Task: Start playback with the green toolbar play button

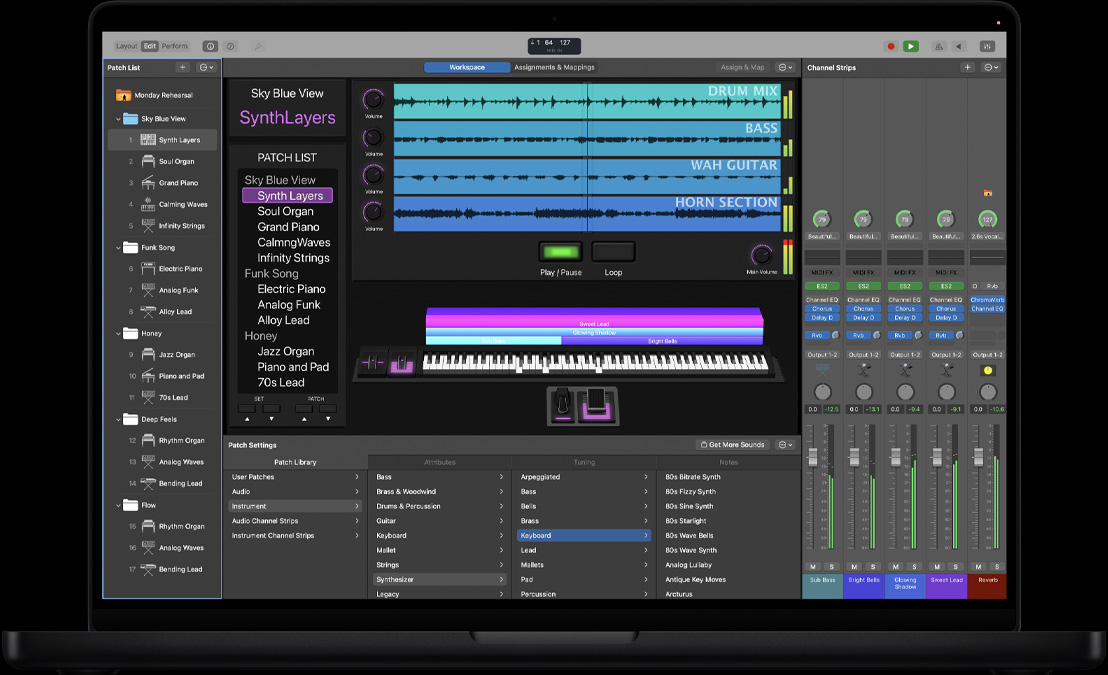Action: point(911,46)
